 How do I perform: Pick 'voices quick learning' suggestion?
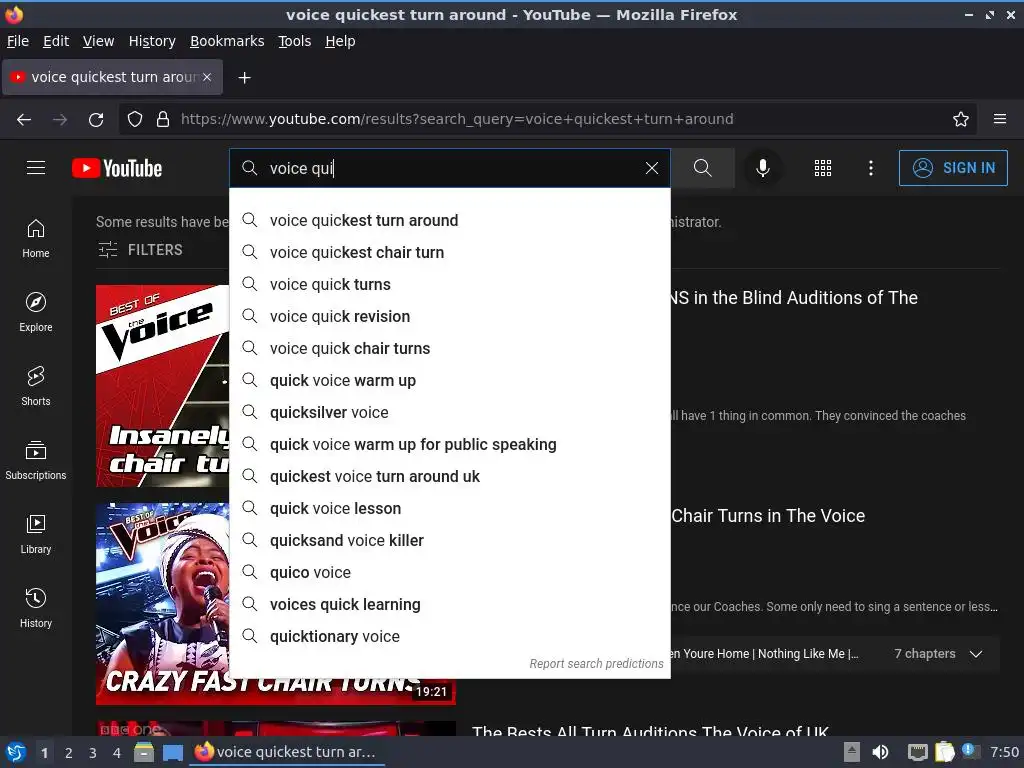pos(450,604)
